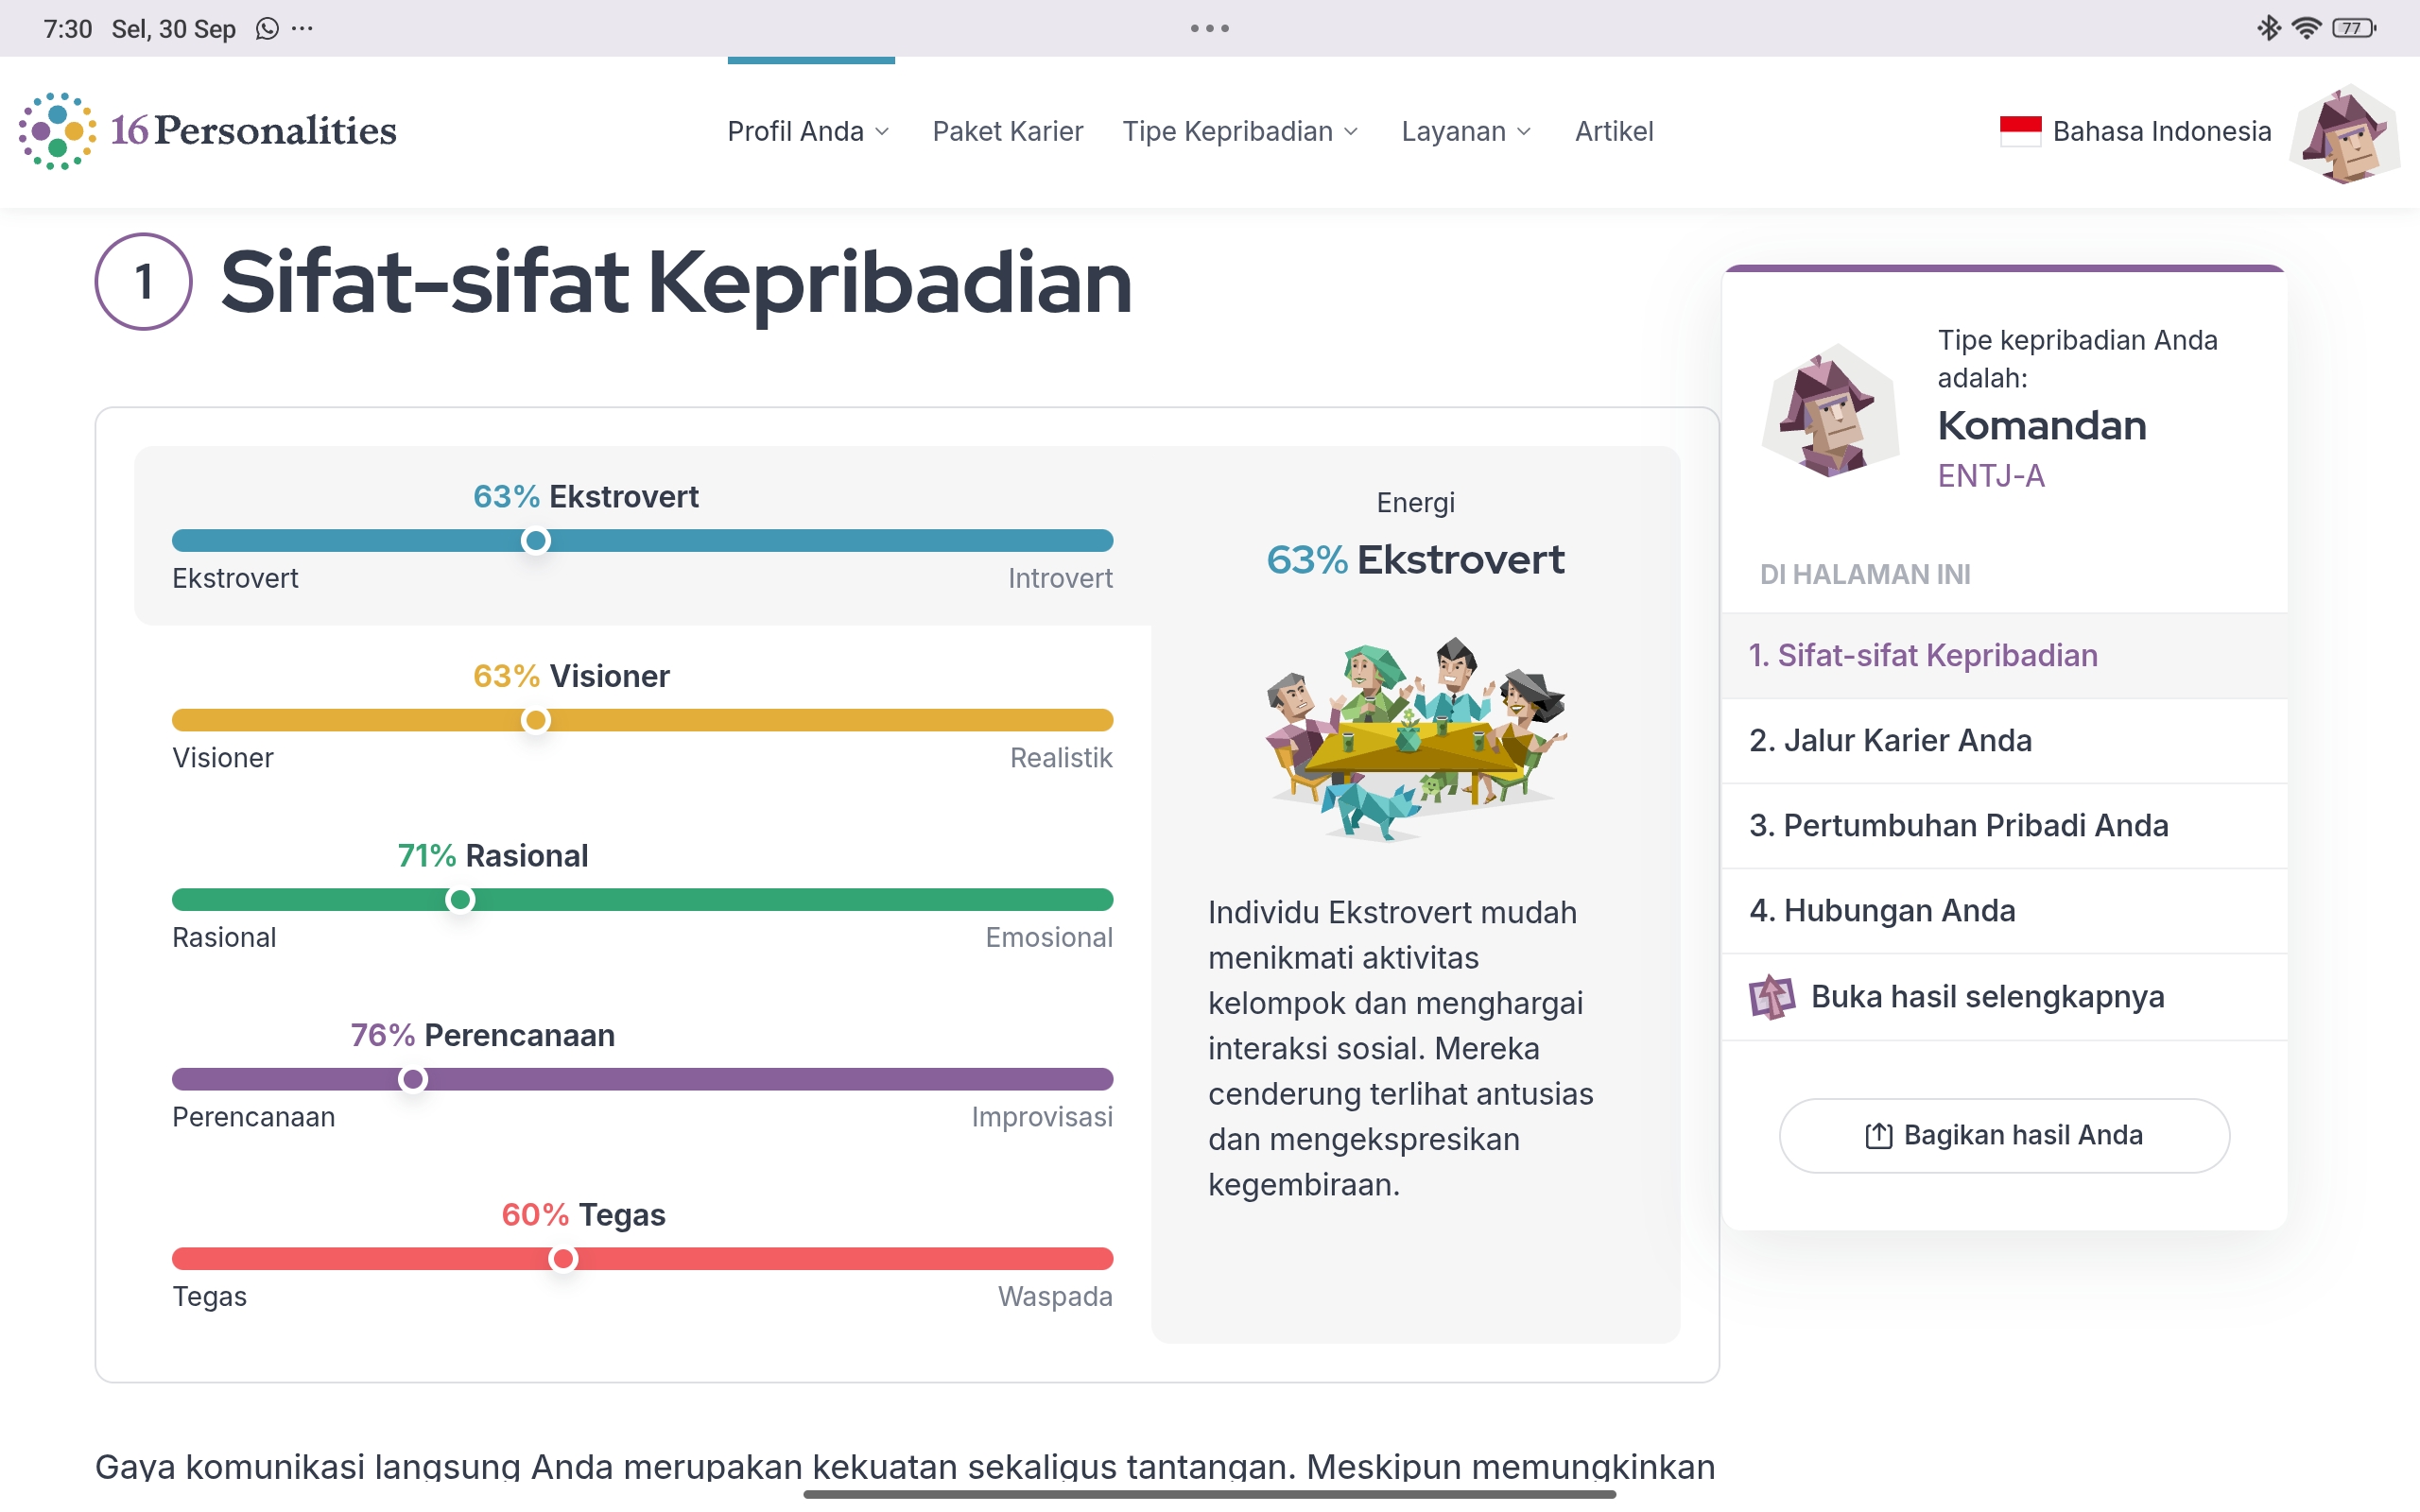Viewport: 2420px width, 1512px height.
Task: Go to the Artikel menu item
Action: pyautogui.click(x=1613, y=131)
